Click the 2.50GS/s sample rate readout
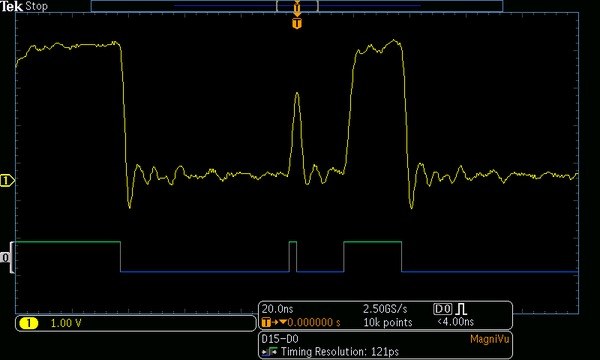 (385, 309)
